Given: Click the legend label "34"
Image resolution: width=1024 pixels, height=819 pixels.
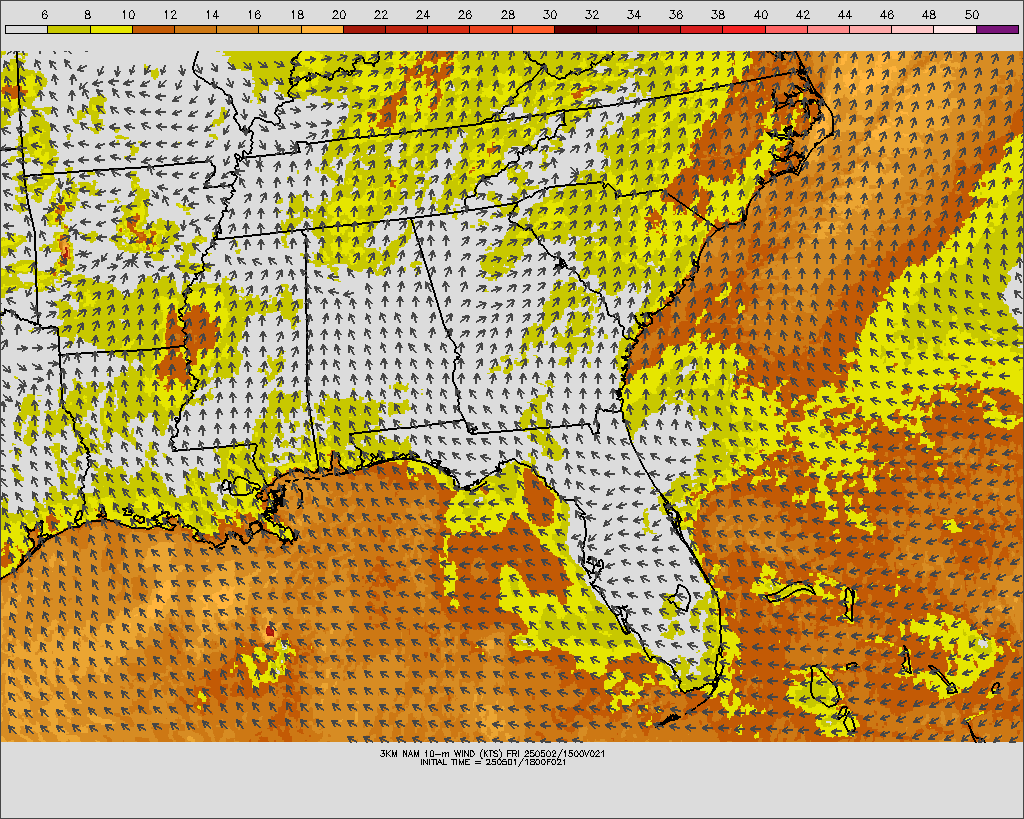Looking at the screenshot, I should tap(633, 15).
